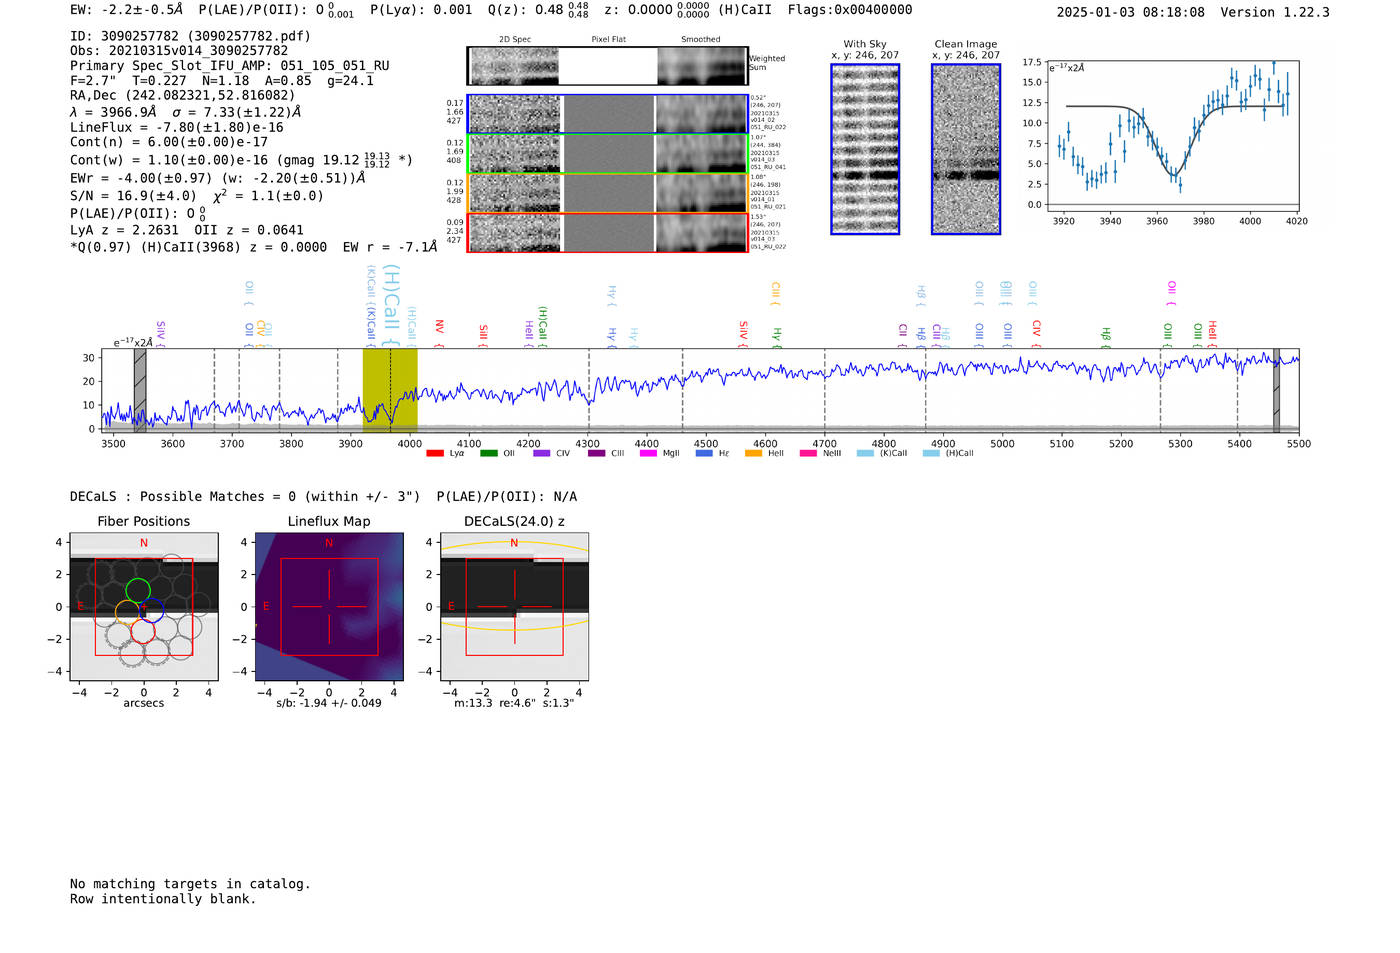The height and width of the screenshot is (953, 1400).
Task: Click the λ = 3966.9Å line
Action: pyautogui.click(x=185, y=112)
